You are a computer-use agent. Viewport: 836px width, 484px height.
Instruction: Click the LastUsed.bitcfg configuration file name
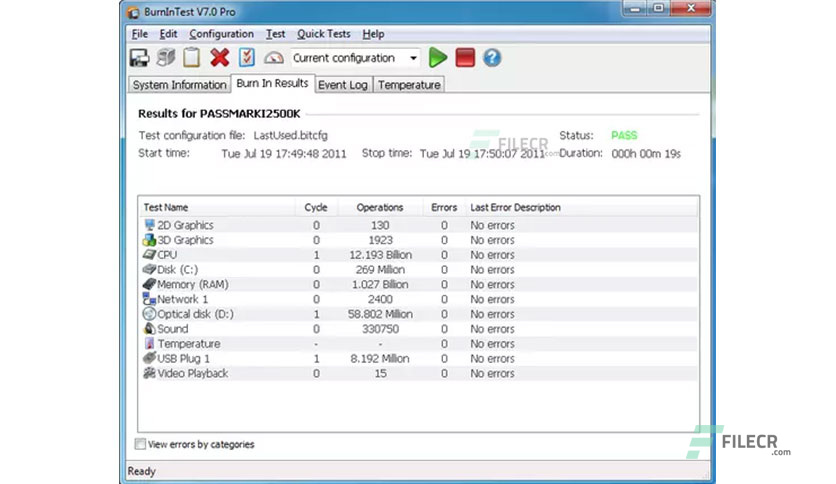pos(291,135)
